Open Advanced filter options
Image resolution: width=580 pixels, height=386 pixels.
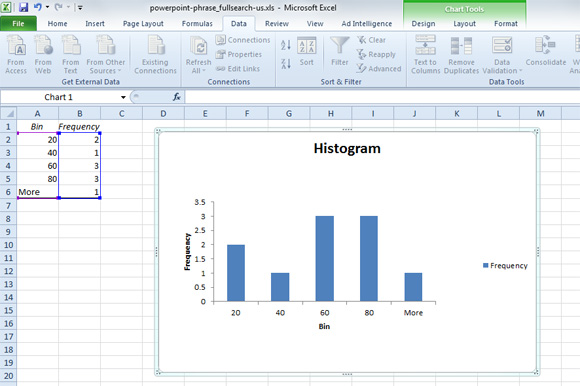[x=379, y=69]
